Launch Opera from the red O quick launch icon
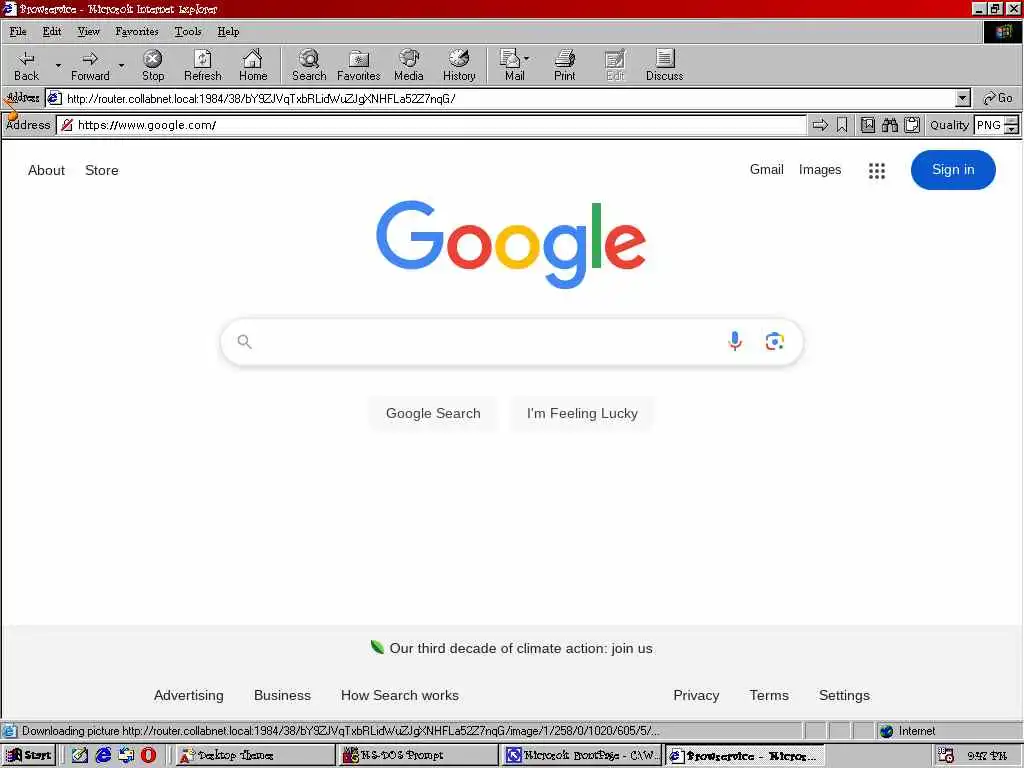 [149, 755]
